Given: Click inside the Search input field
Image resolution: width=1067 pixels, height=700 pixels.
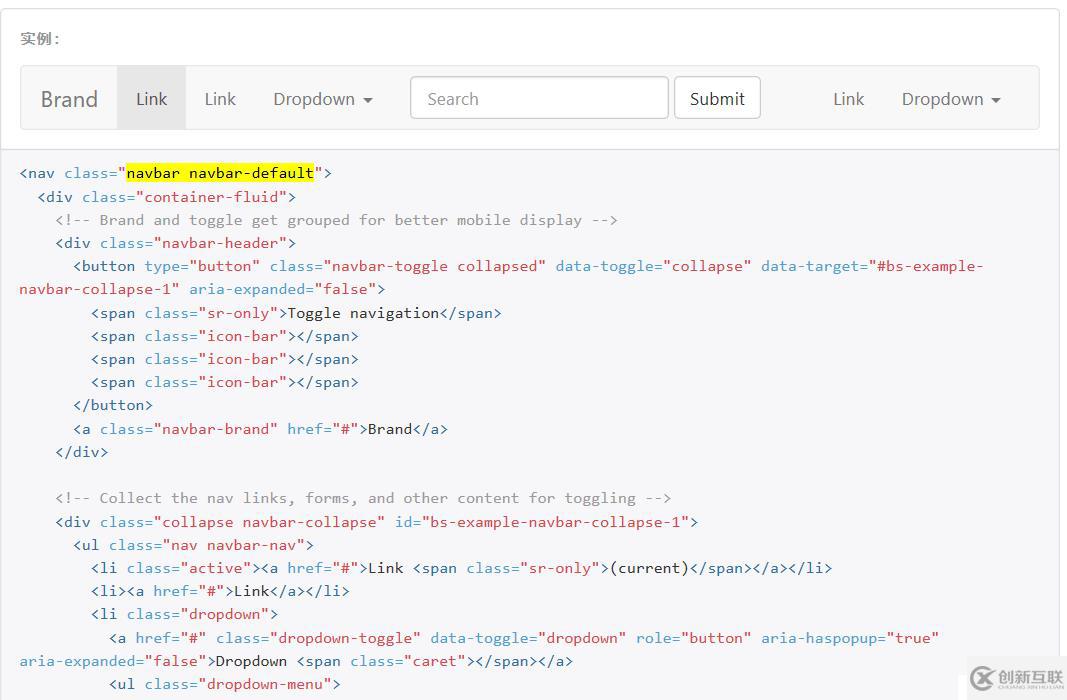Looking at the screenshot, I should tap(538, 98).
